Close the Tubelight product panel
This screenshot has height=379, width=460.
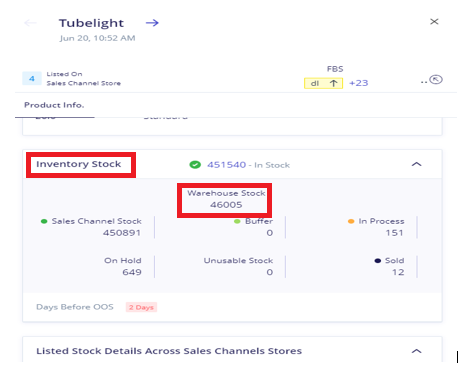[434, 22]
